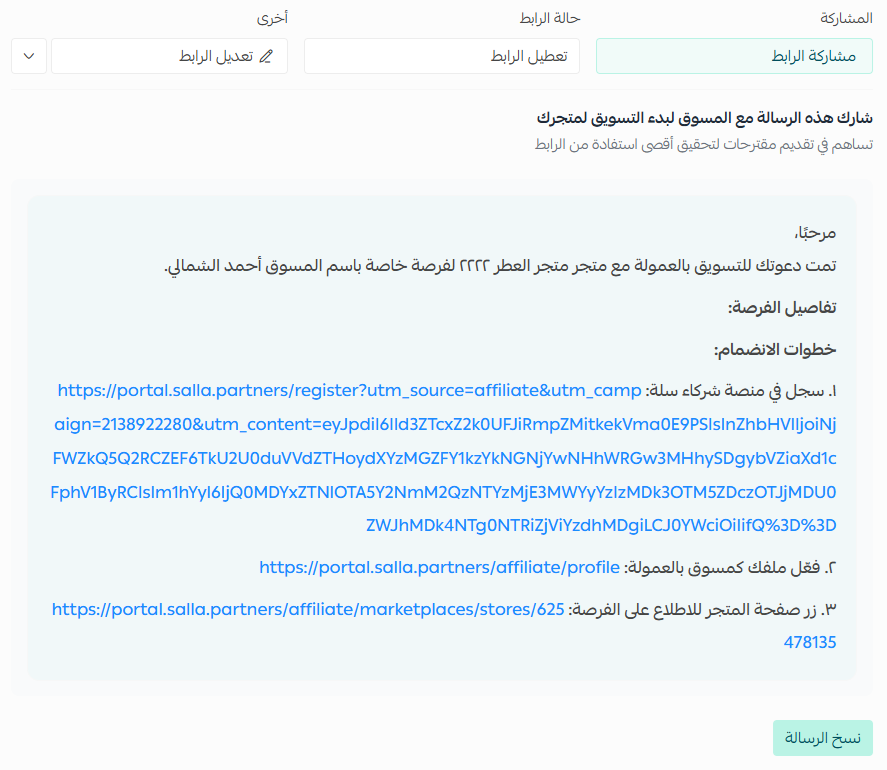887x770 pixels.
Task: Expand the chevron dropdown beside تعديل الرابط
Action: (x=29, y=56)
